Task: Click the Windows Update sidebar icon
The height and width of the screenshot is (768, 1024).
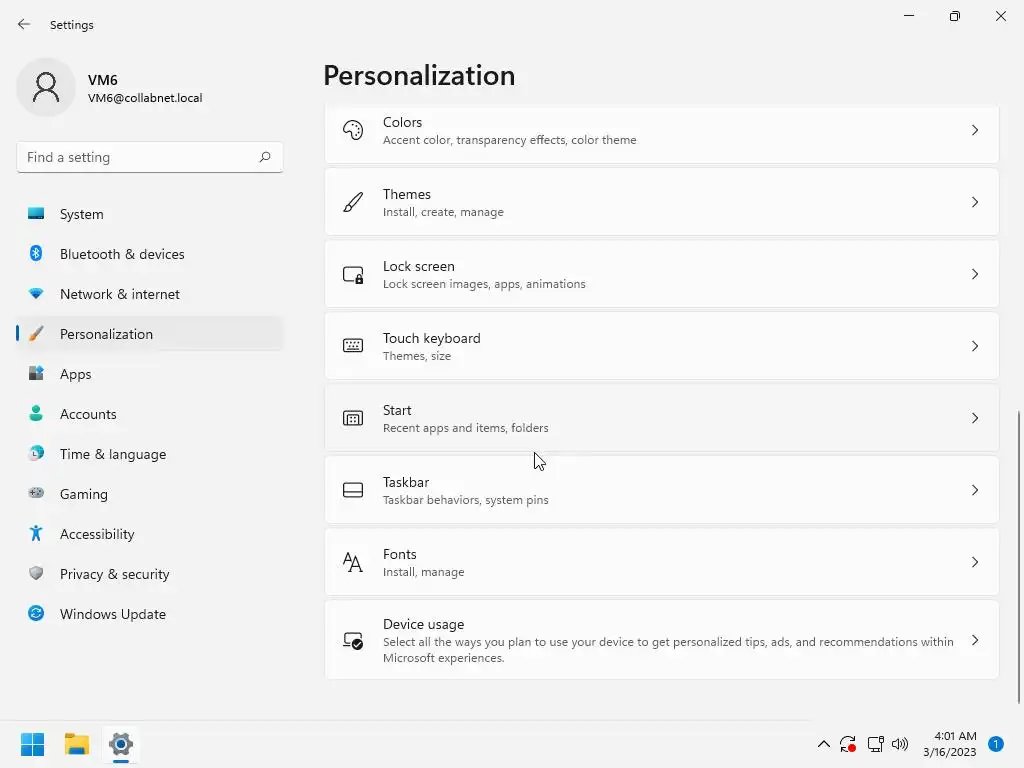Action: click(36, 614)
